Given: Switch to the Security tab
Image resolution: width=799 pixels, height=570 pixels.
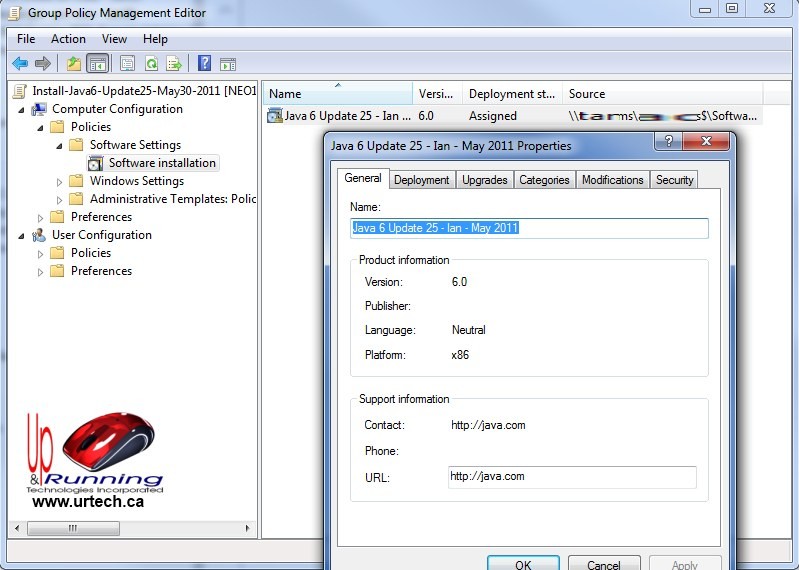Looking at the screenshot, I should click(674, 180).
